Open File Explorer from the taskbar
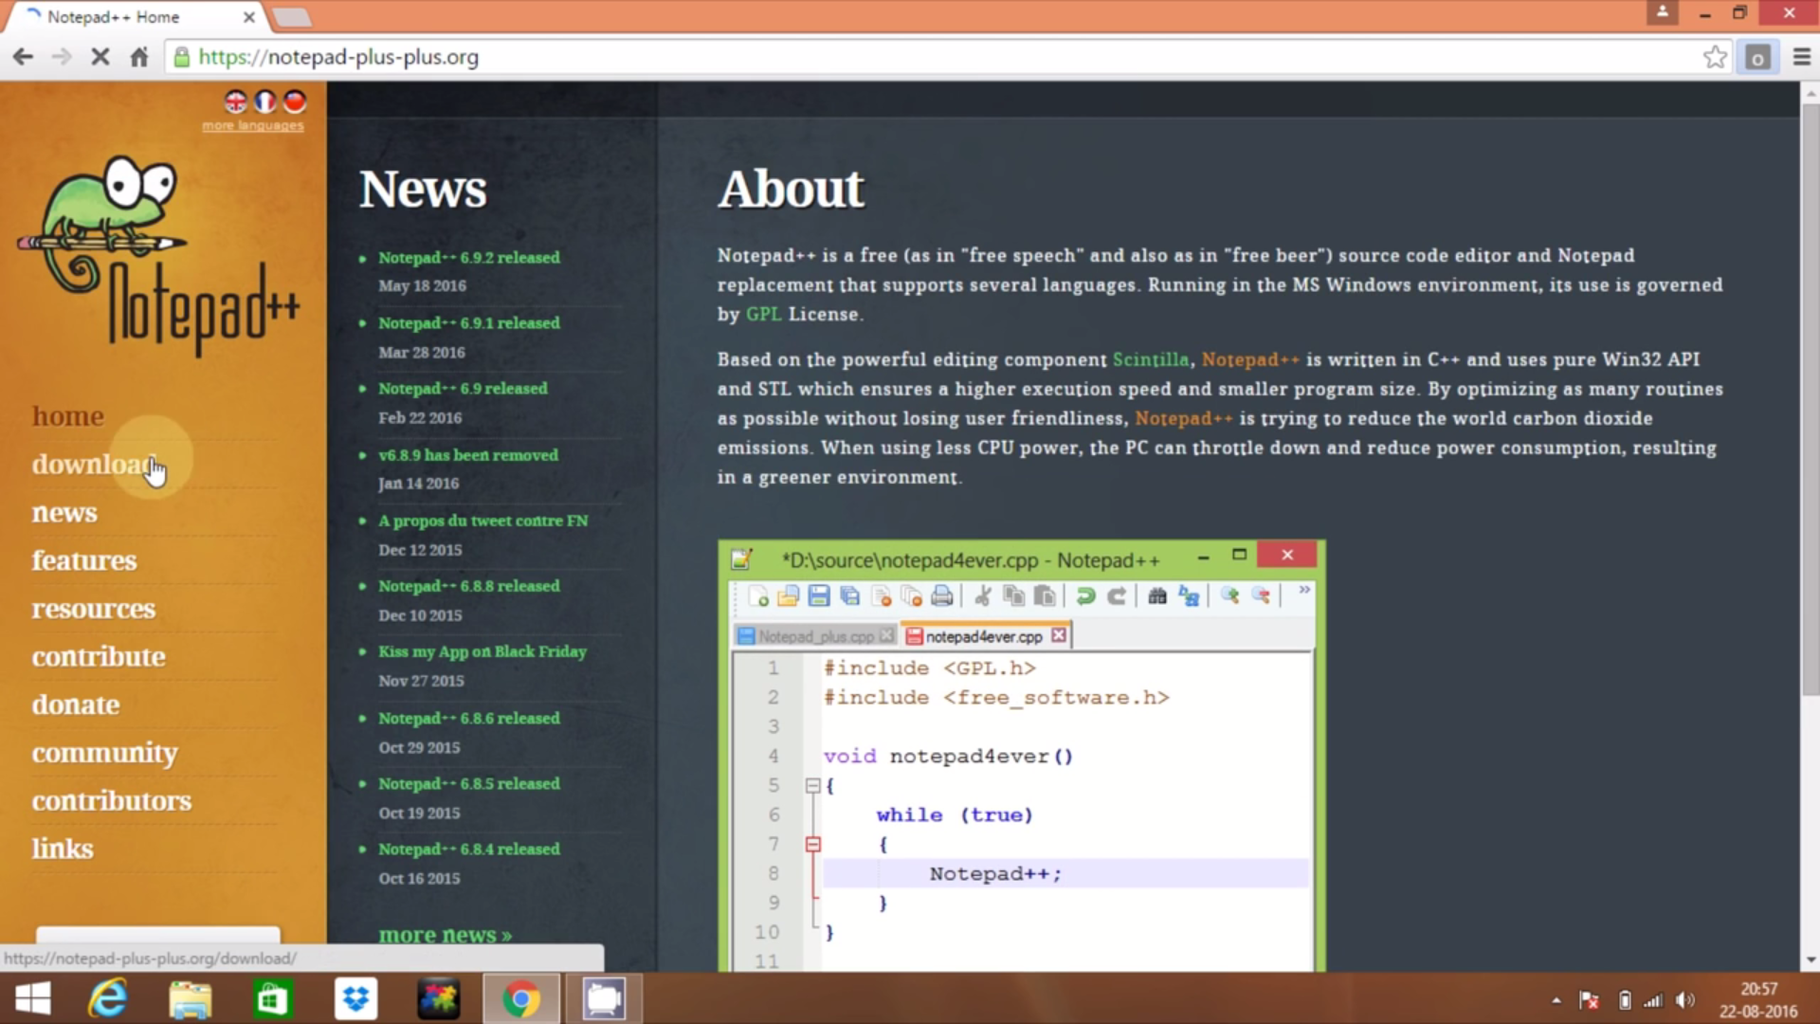 click(190, 998)
